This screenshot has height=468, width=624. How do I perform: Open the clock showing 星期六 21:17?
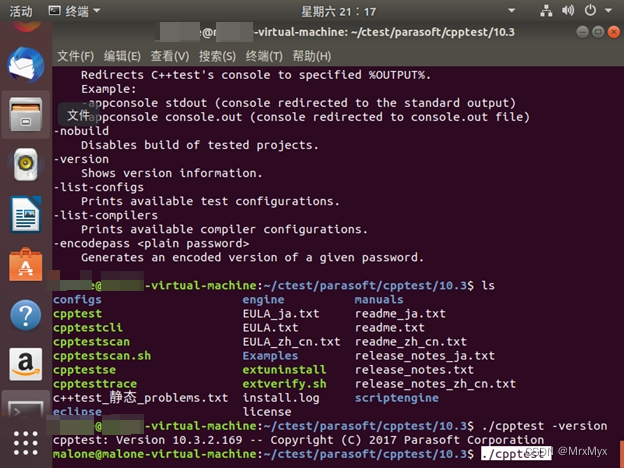click(x=338, y=12)
